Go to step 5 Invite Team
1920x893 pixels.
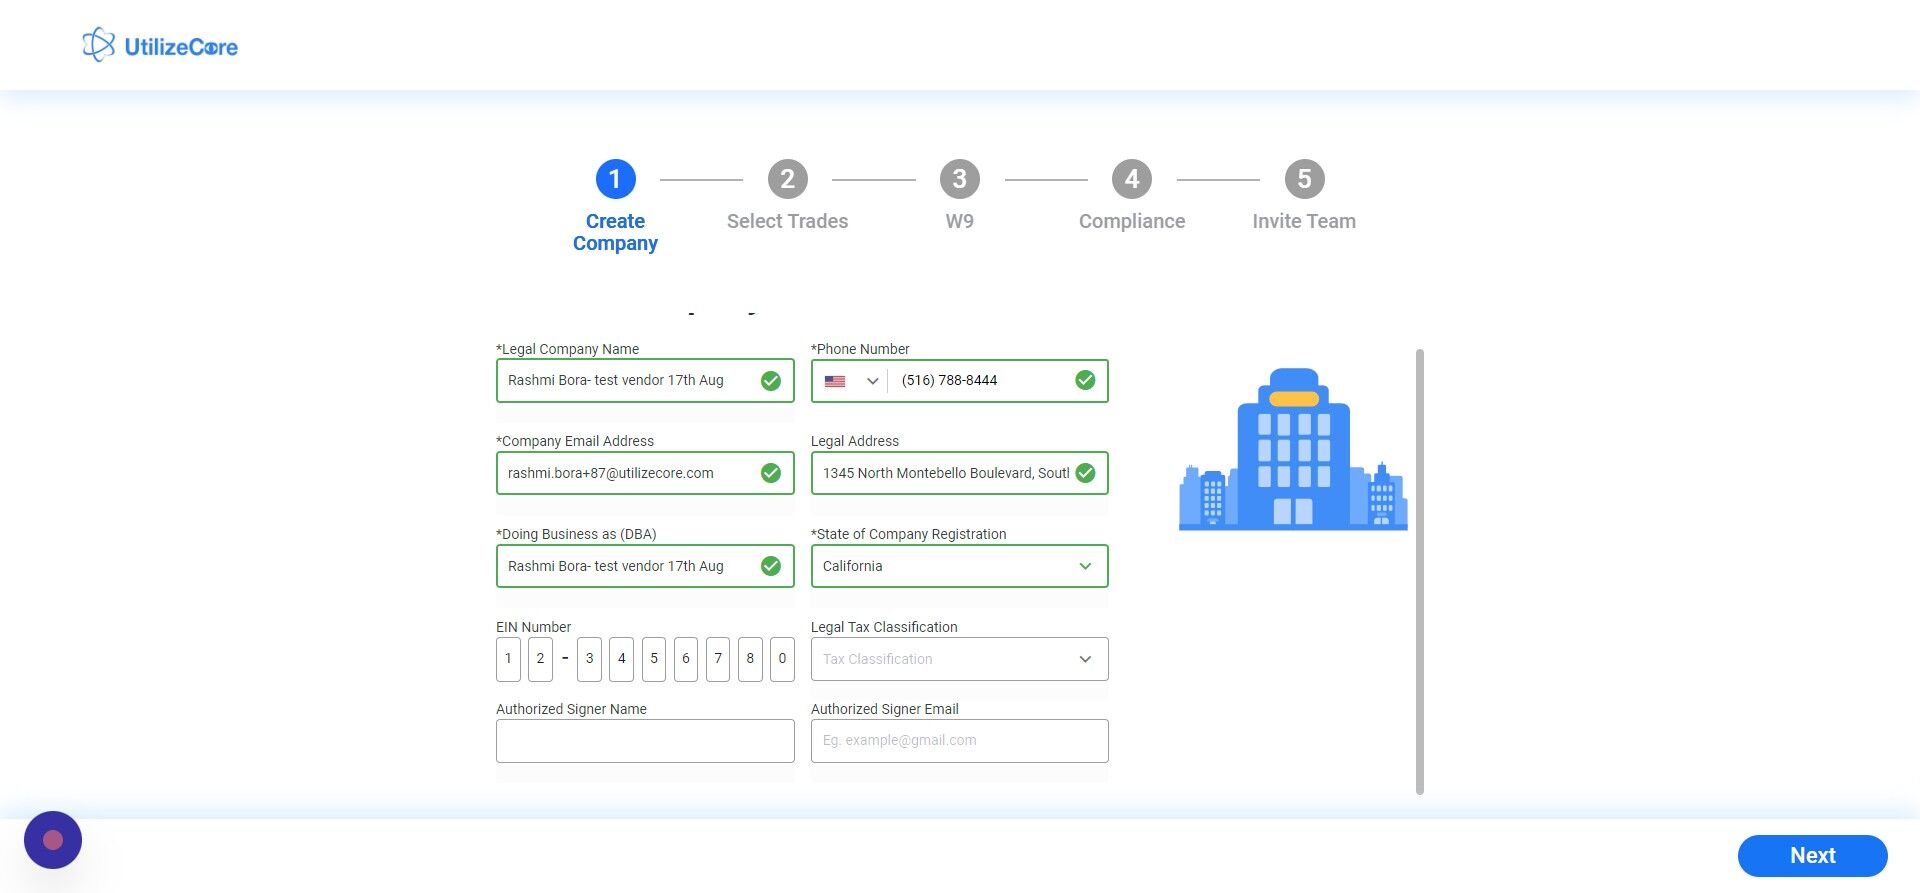tap(1304, 196)
